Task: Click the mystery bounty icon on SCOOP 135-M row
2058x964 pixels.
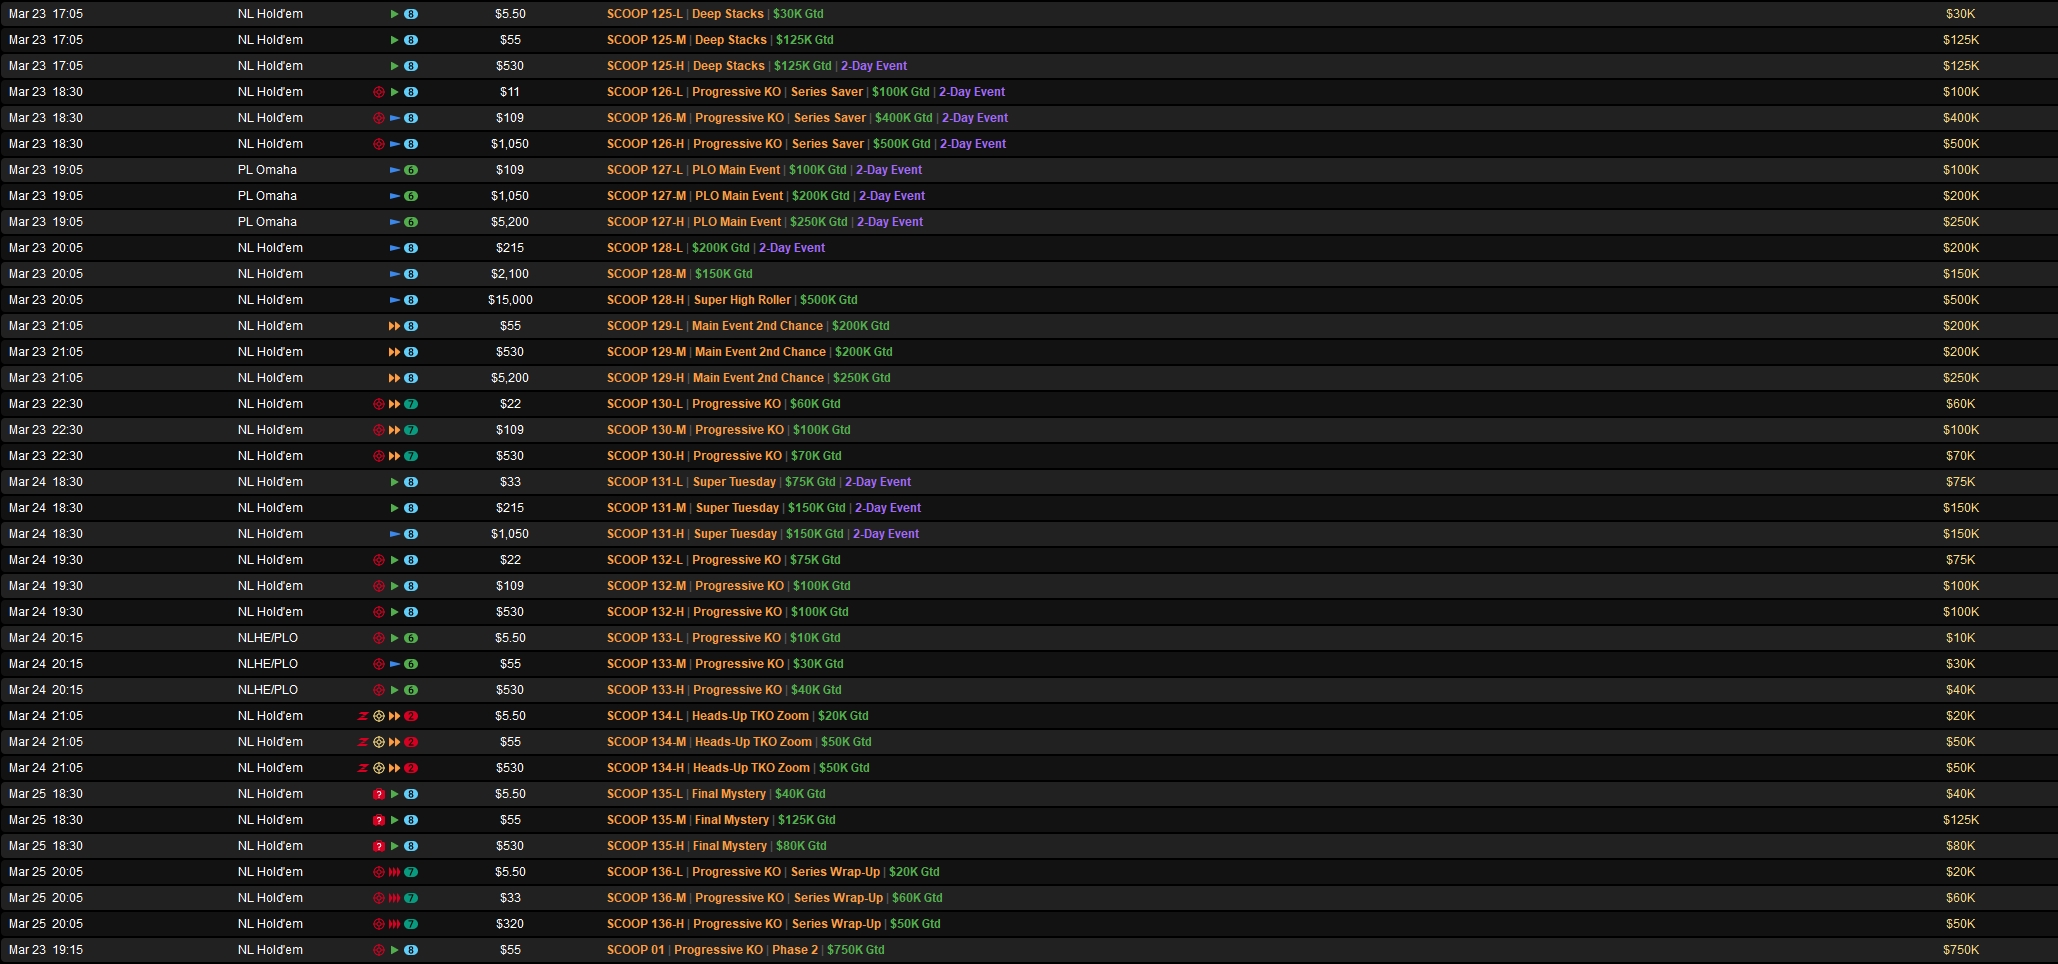Action: pyautogui.click(x=379, y=820)
